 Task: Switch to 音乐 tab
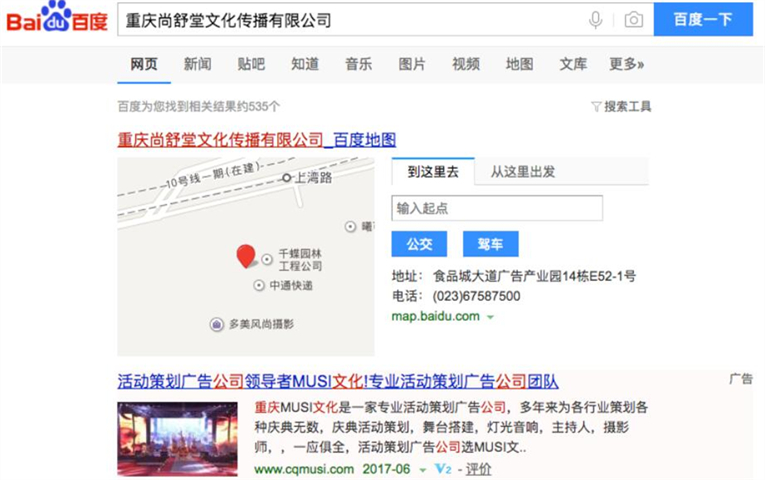(x=359, y=64)
